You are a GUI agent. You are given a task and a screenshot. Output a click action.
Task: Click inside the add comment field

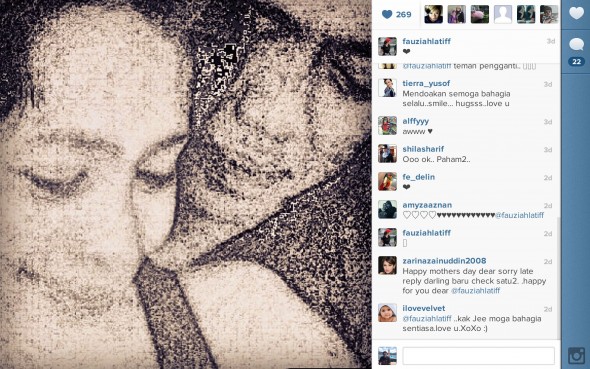click(x=478, y=356)
